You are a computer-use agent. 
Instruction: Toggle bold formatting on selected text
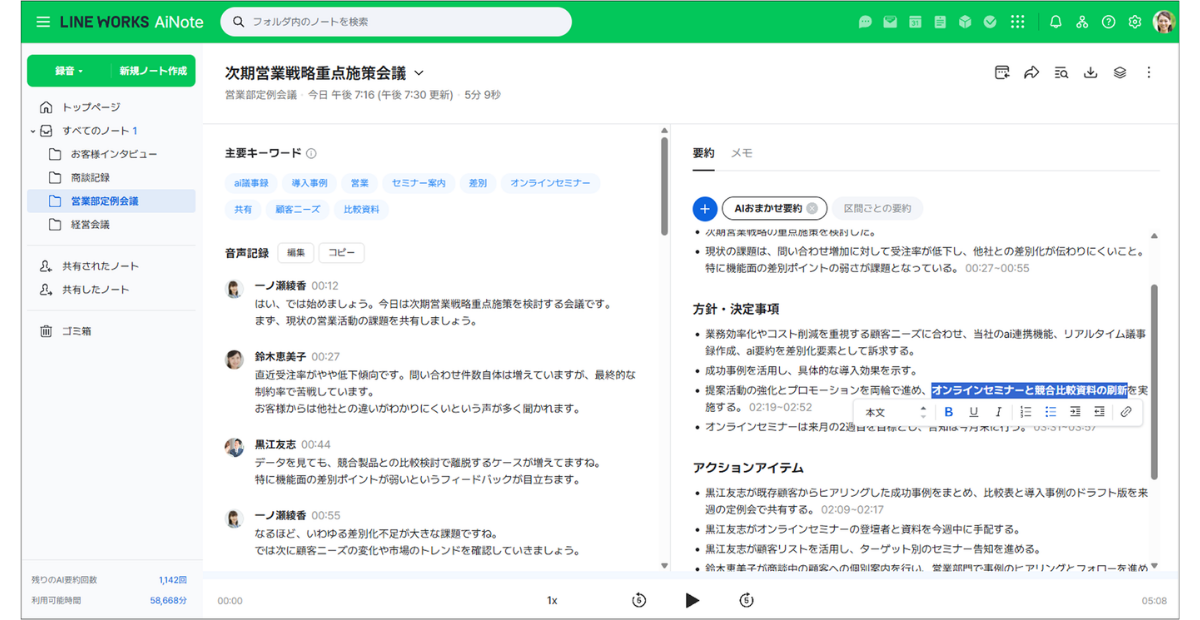[x=949, y=412]
